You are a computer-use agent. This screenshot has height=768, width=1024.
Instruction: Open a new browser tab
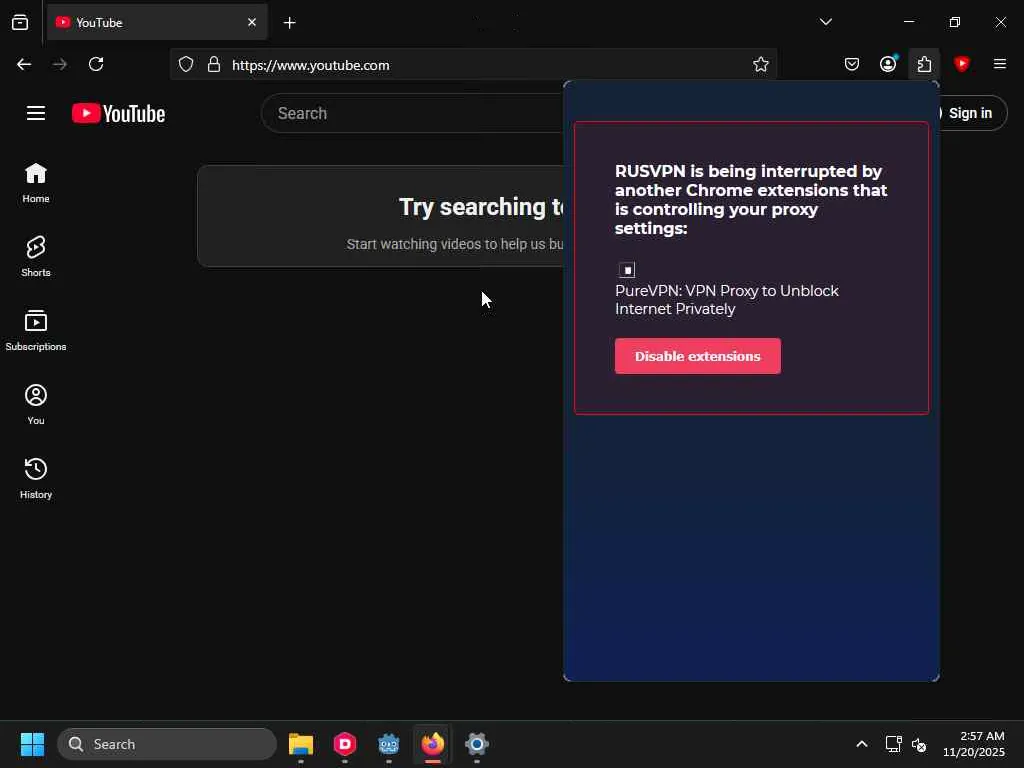tap(289, 23)
